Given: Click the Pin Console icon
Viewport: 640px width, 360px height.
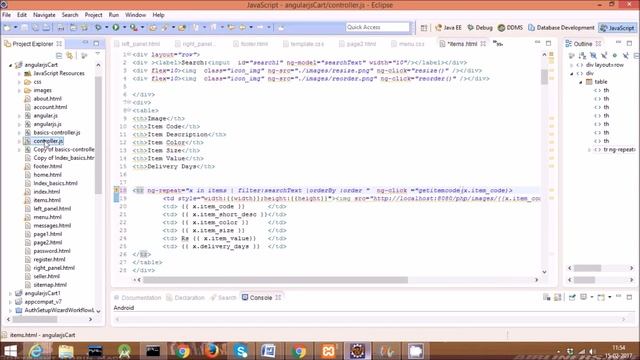Looking at the screenshot, I should point(572,297).
